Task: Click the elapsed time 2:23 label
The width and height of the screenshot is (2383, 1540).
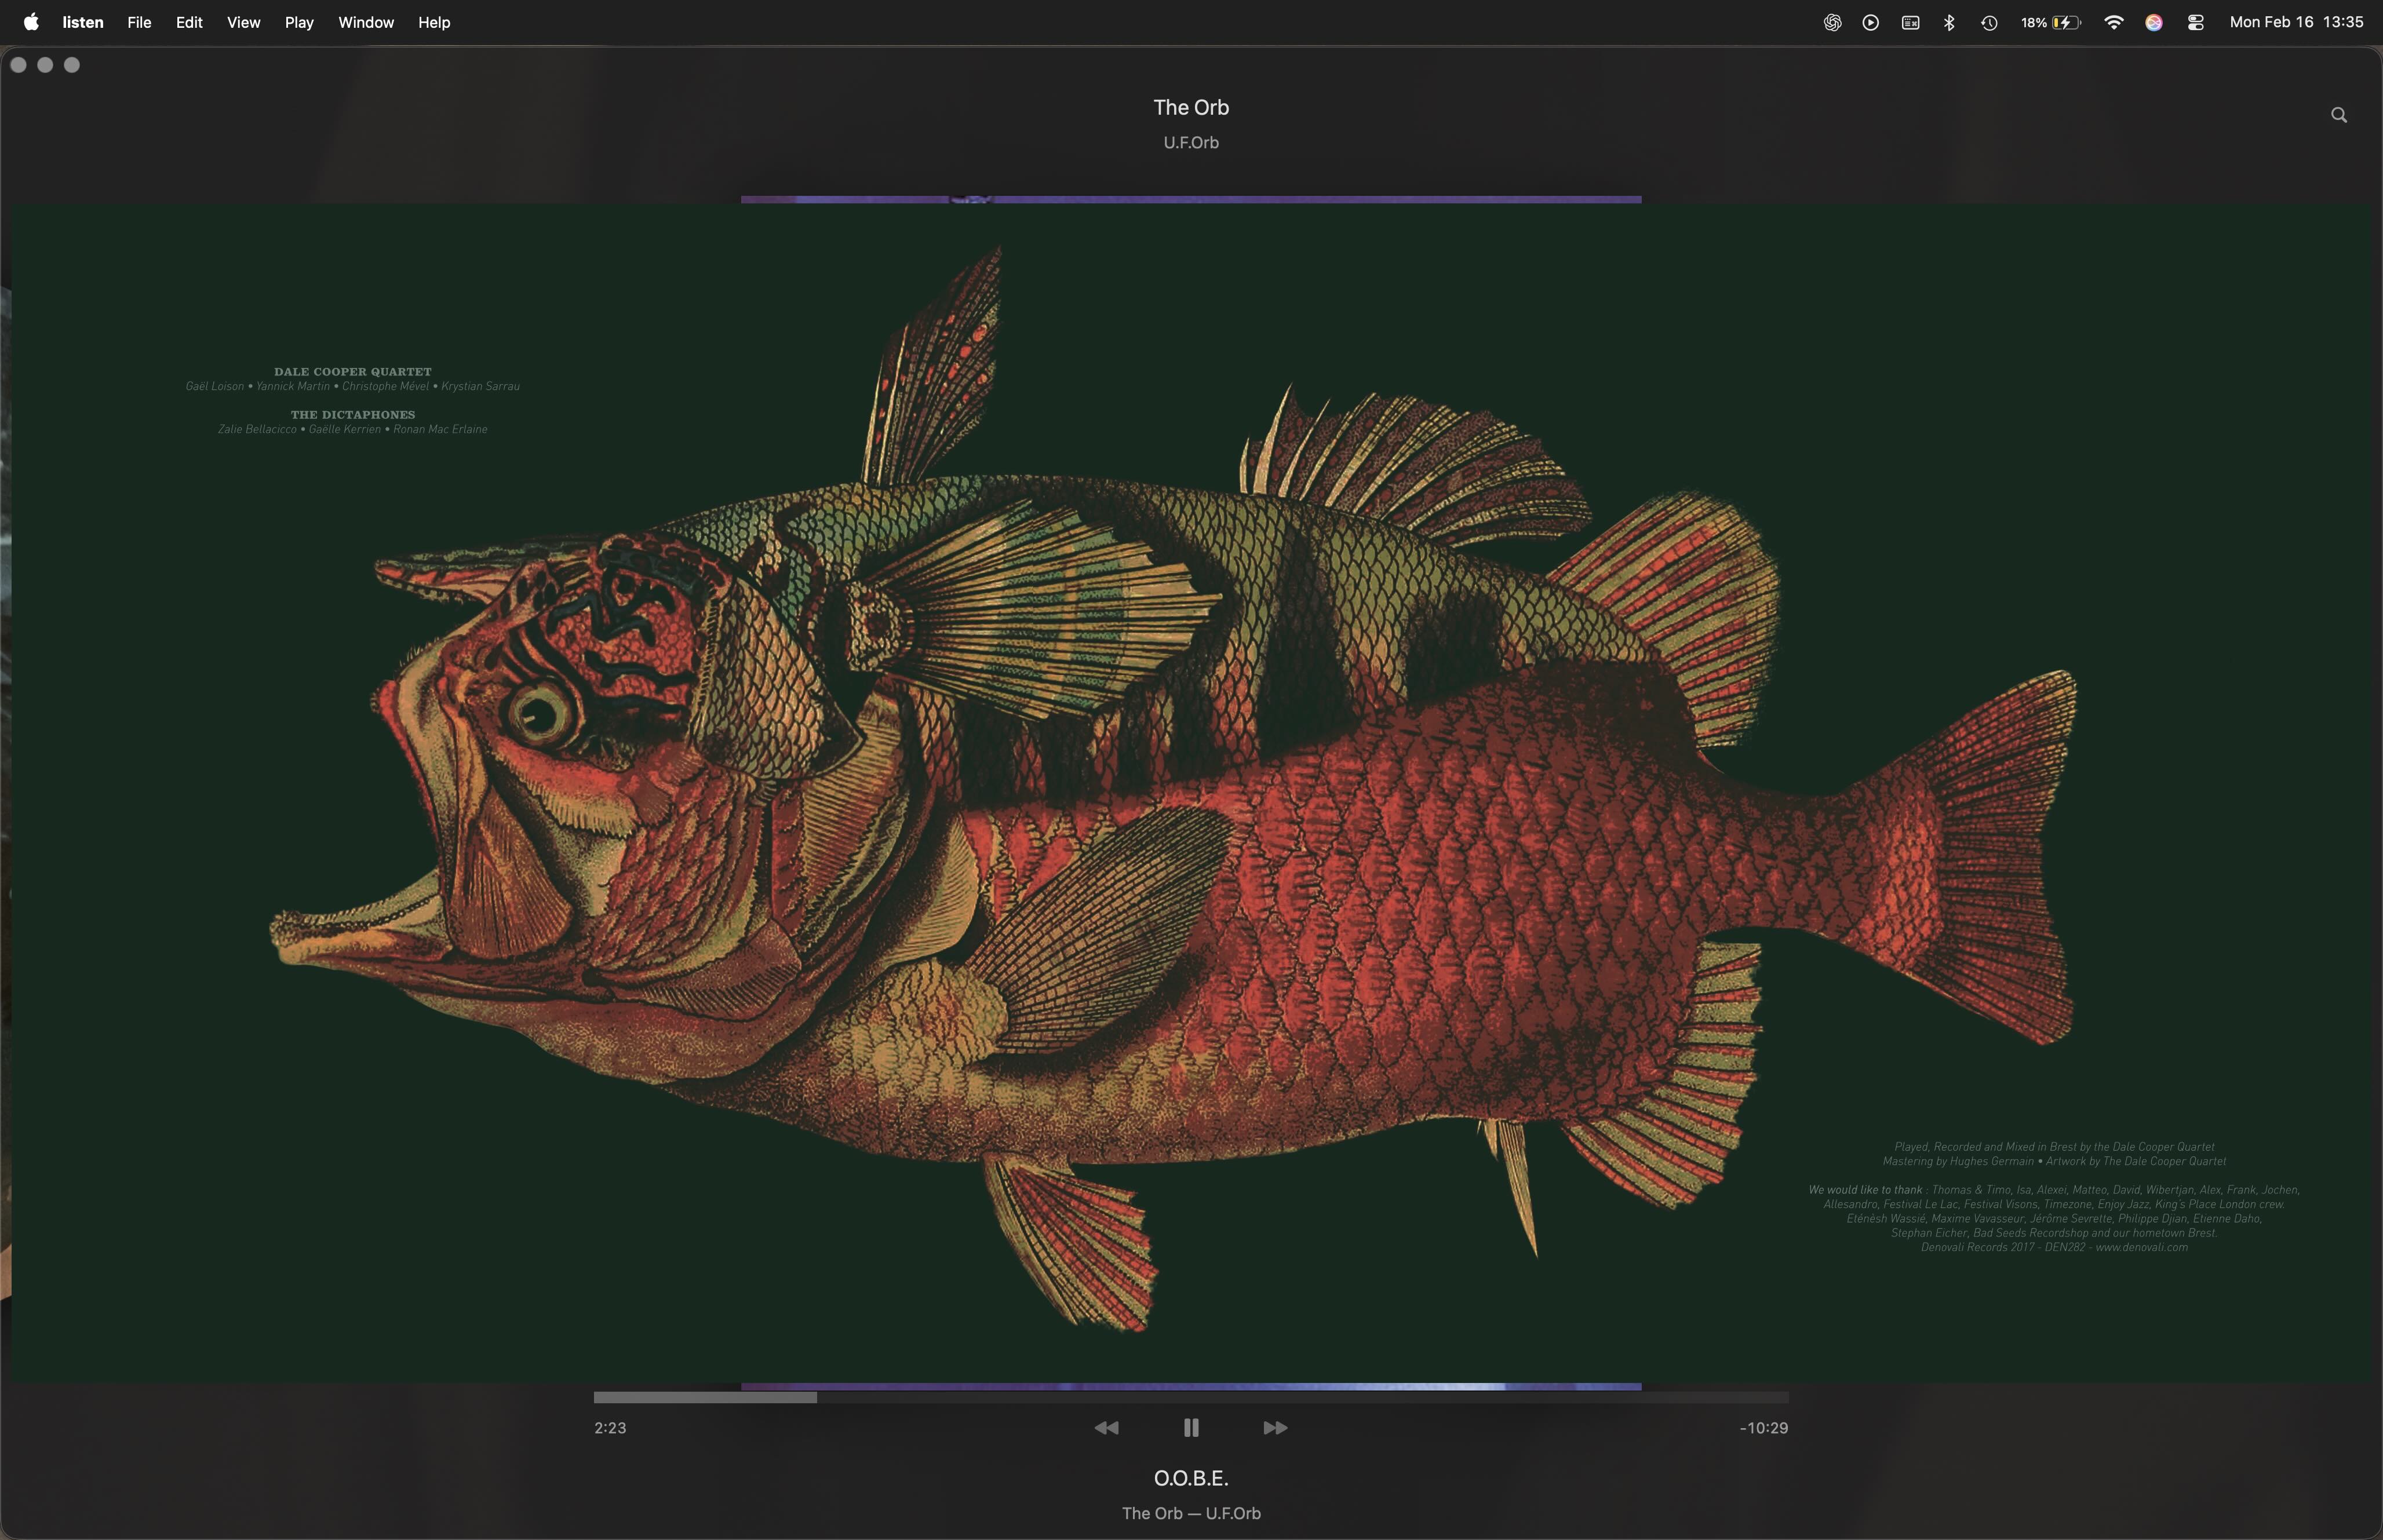Action: 610,1428
